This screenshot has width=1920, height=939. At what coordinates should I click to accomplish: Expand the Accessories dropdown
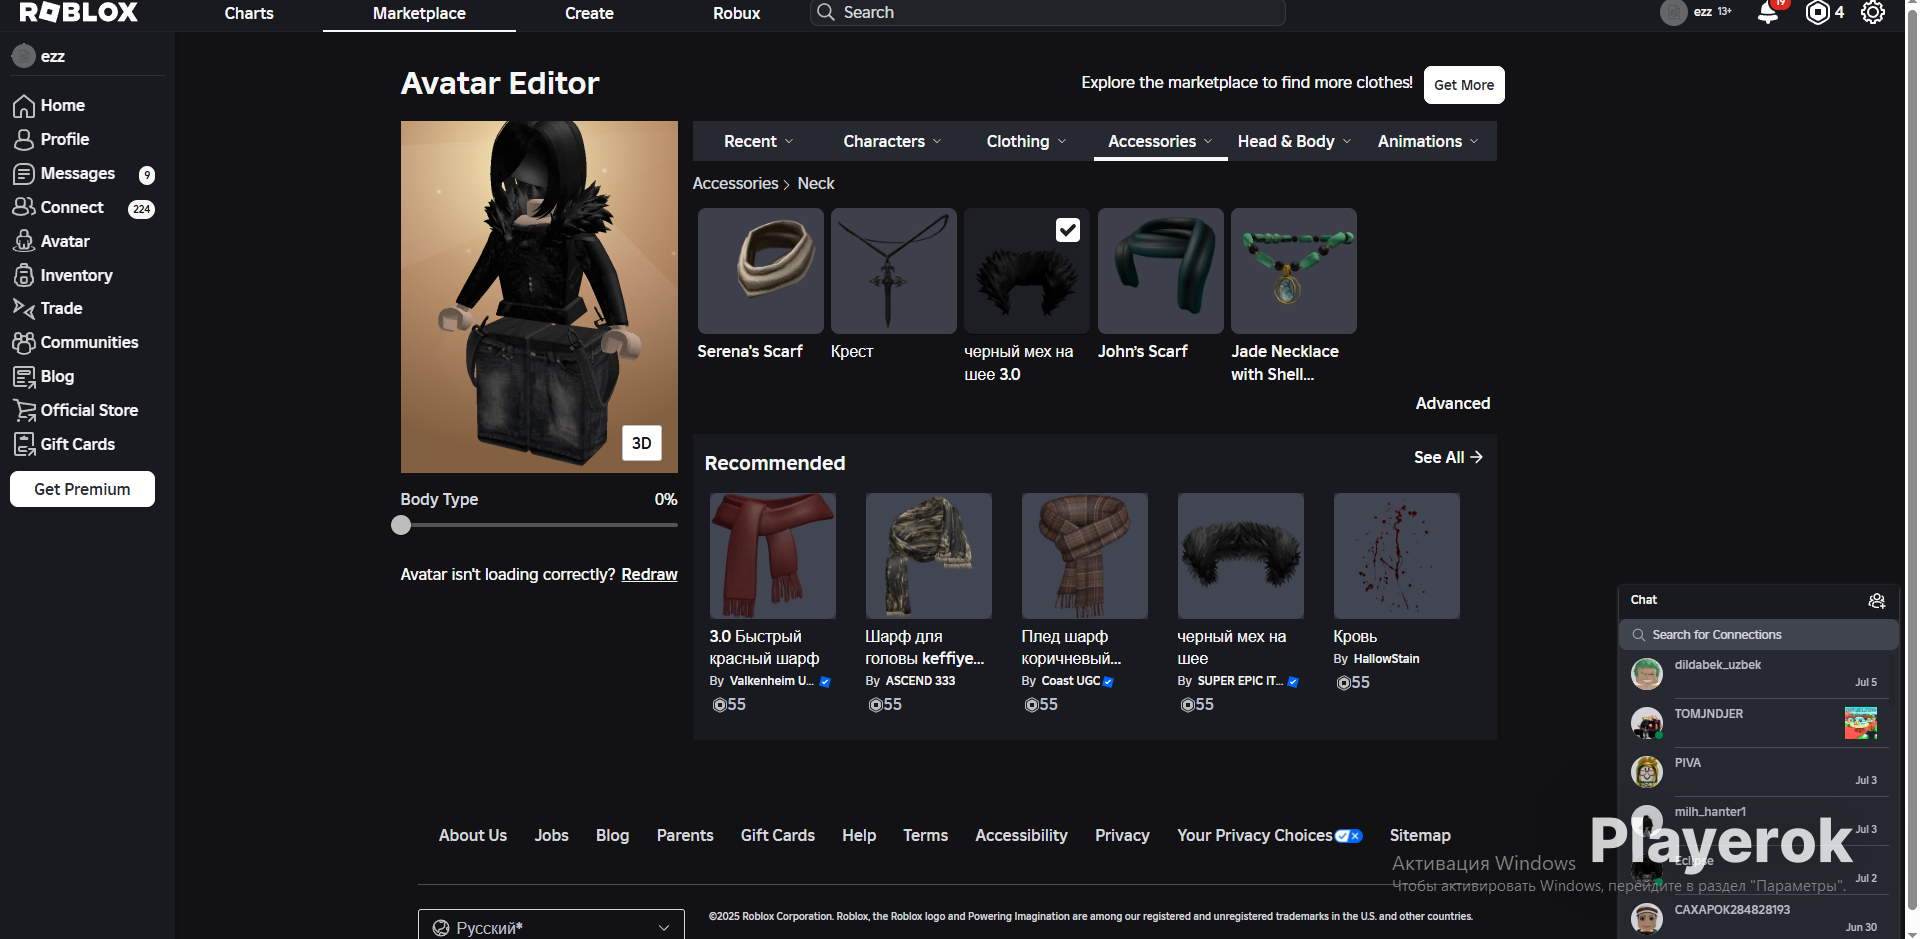click(x=1160, y=141)
